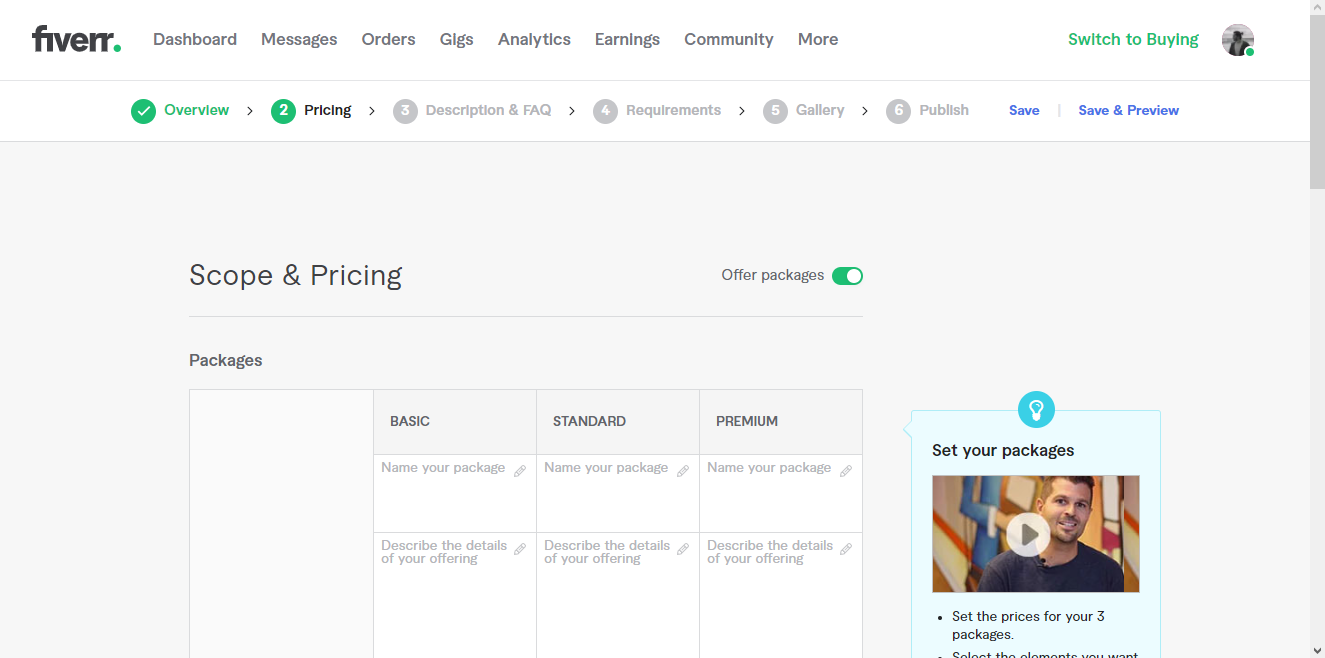Click the step 6 circle icon

coord(898,111)
